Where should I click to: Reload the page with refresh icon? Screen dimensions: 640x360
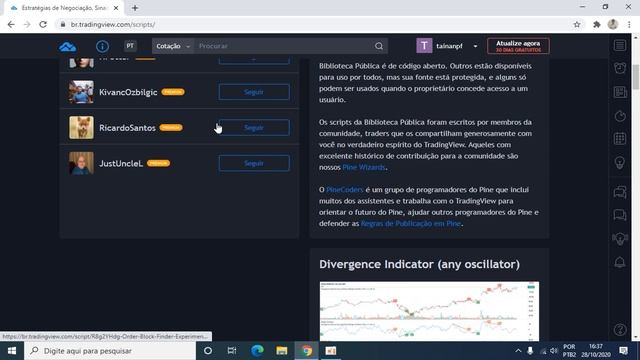[x=43, y=24]
